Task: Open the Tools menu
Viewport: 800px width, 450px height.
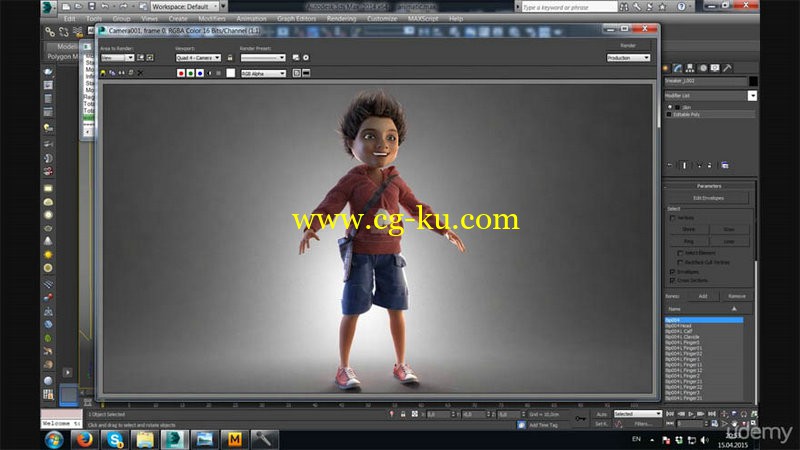Action: [x=93, y=18]
